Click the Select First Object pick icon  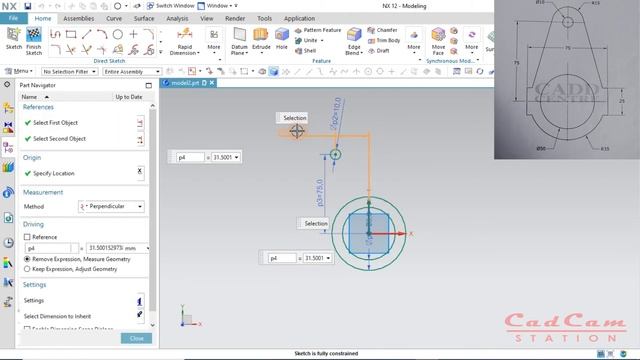[x=140, y=122]
